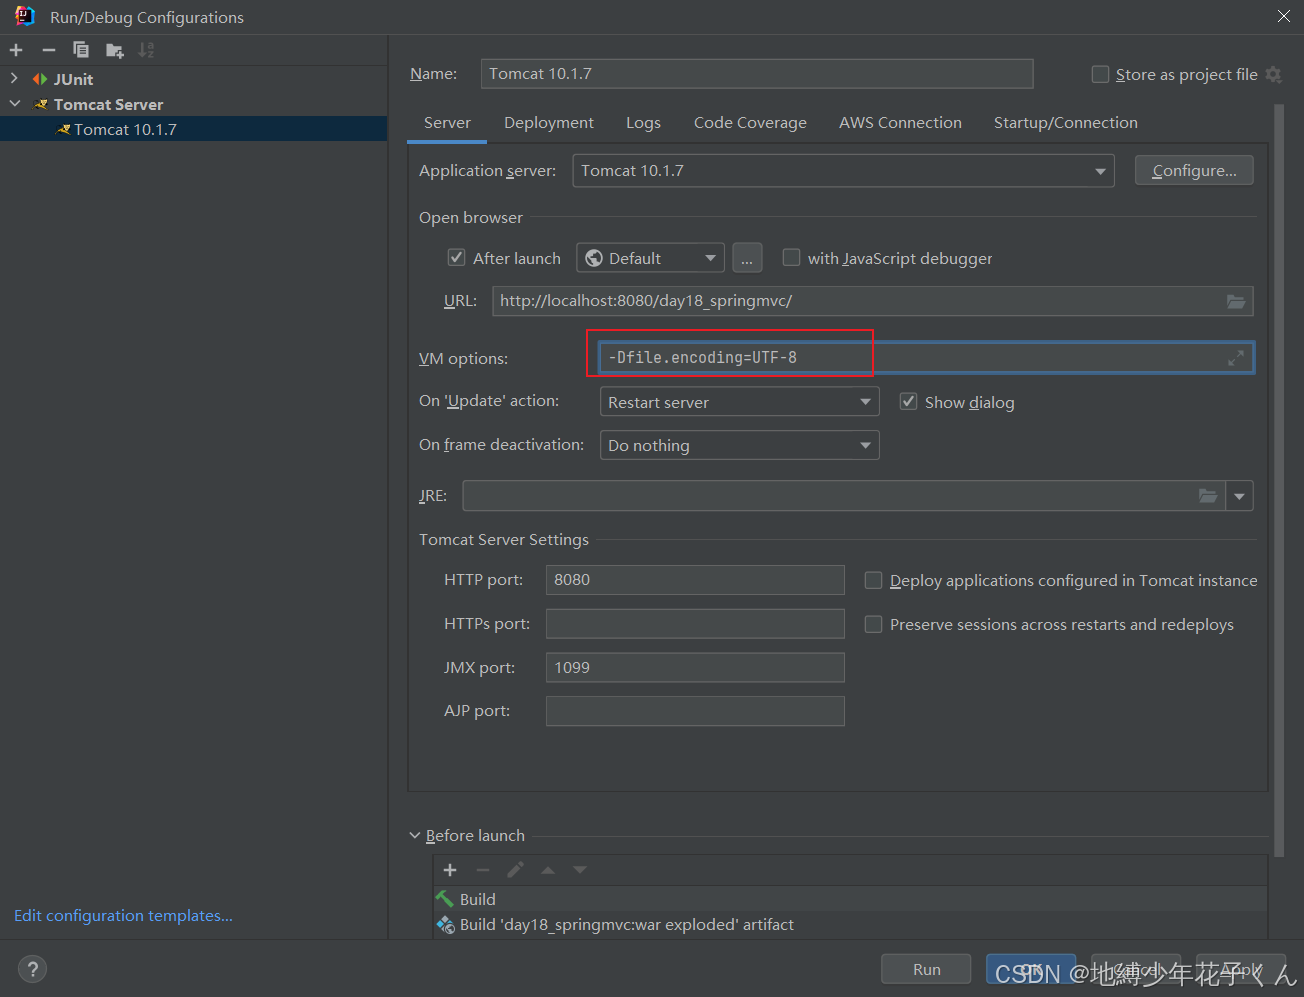Select Tomcat 10.1.7 configuration in tree
Screen dimensions: 1304x997
(193, 129)
